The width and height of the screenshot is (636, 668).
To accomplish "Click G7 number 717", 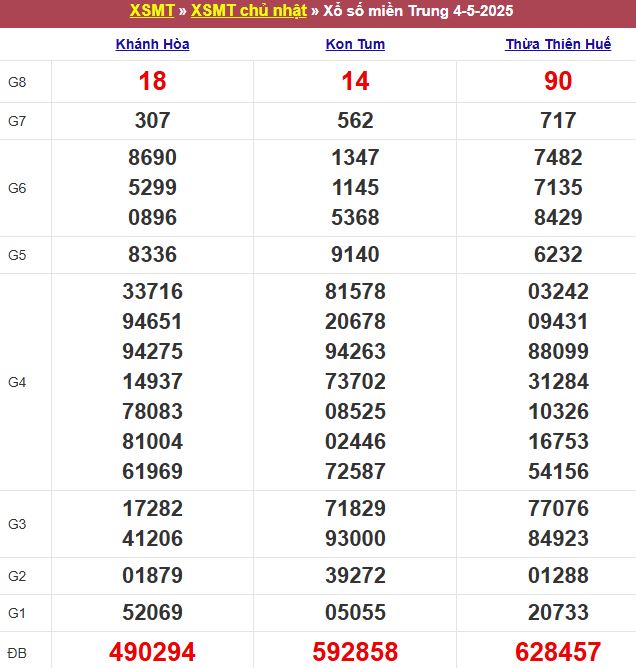I will coord(558,120).
